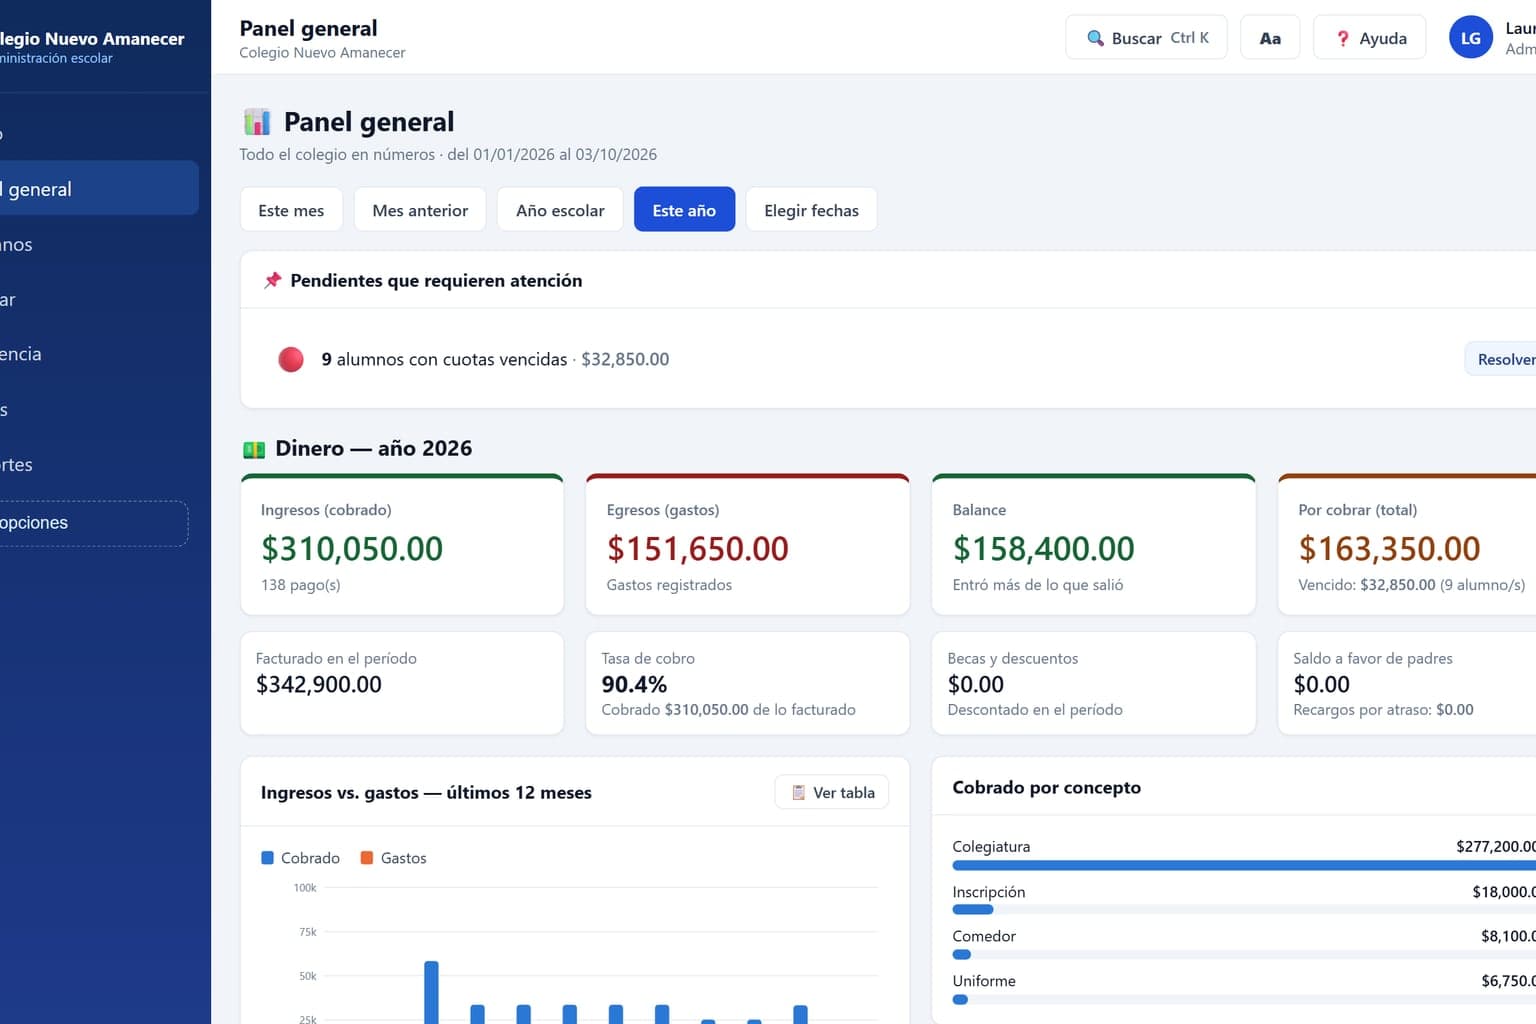Click Ver tabla button on chart
Screen dimensions: 1536x1024
click(x=832, y=792)
